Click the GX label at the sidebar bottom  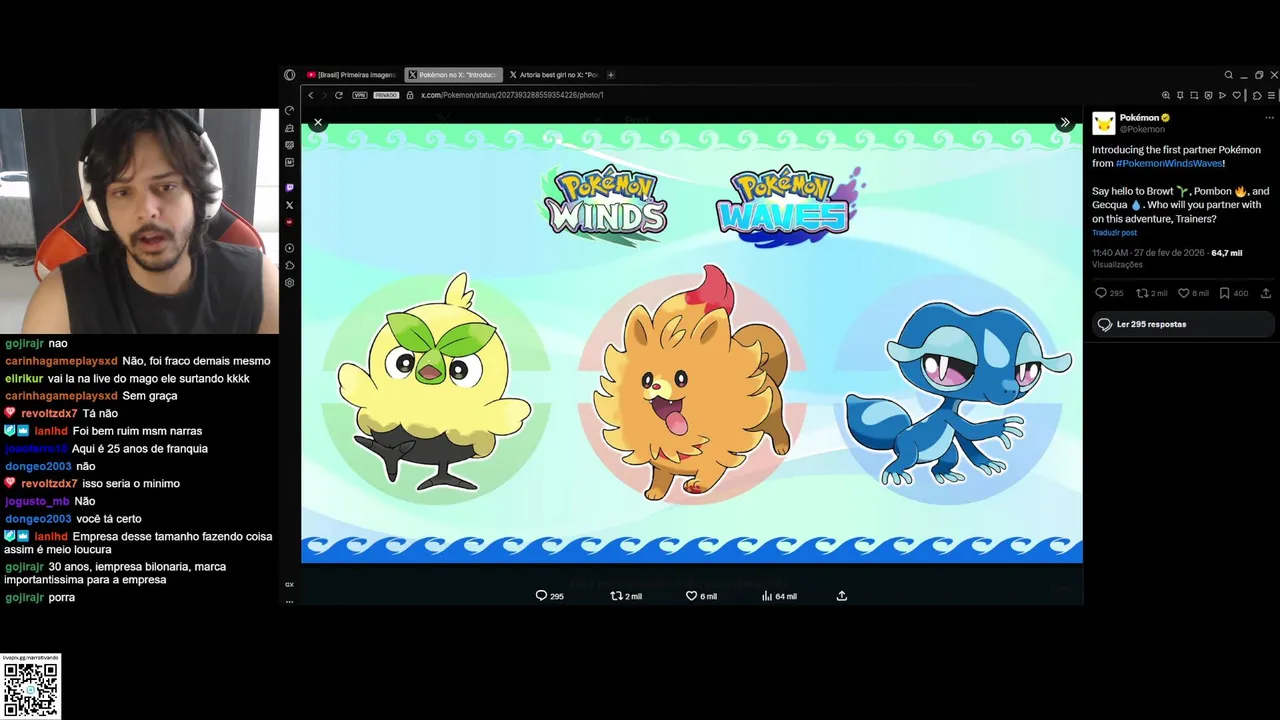(289, 585)
